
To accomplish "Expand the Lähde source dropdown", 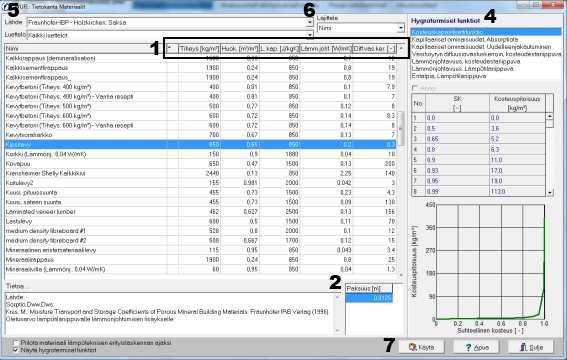I will pyautogui.click(x=310, y=22).
